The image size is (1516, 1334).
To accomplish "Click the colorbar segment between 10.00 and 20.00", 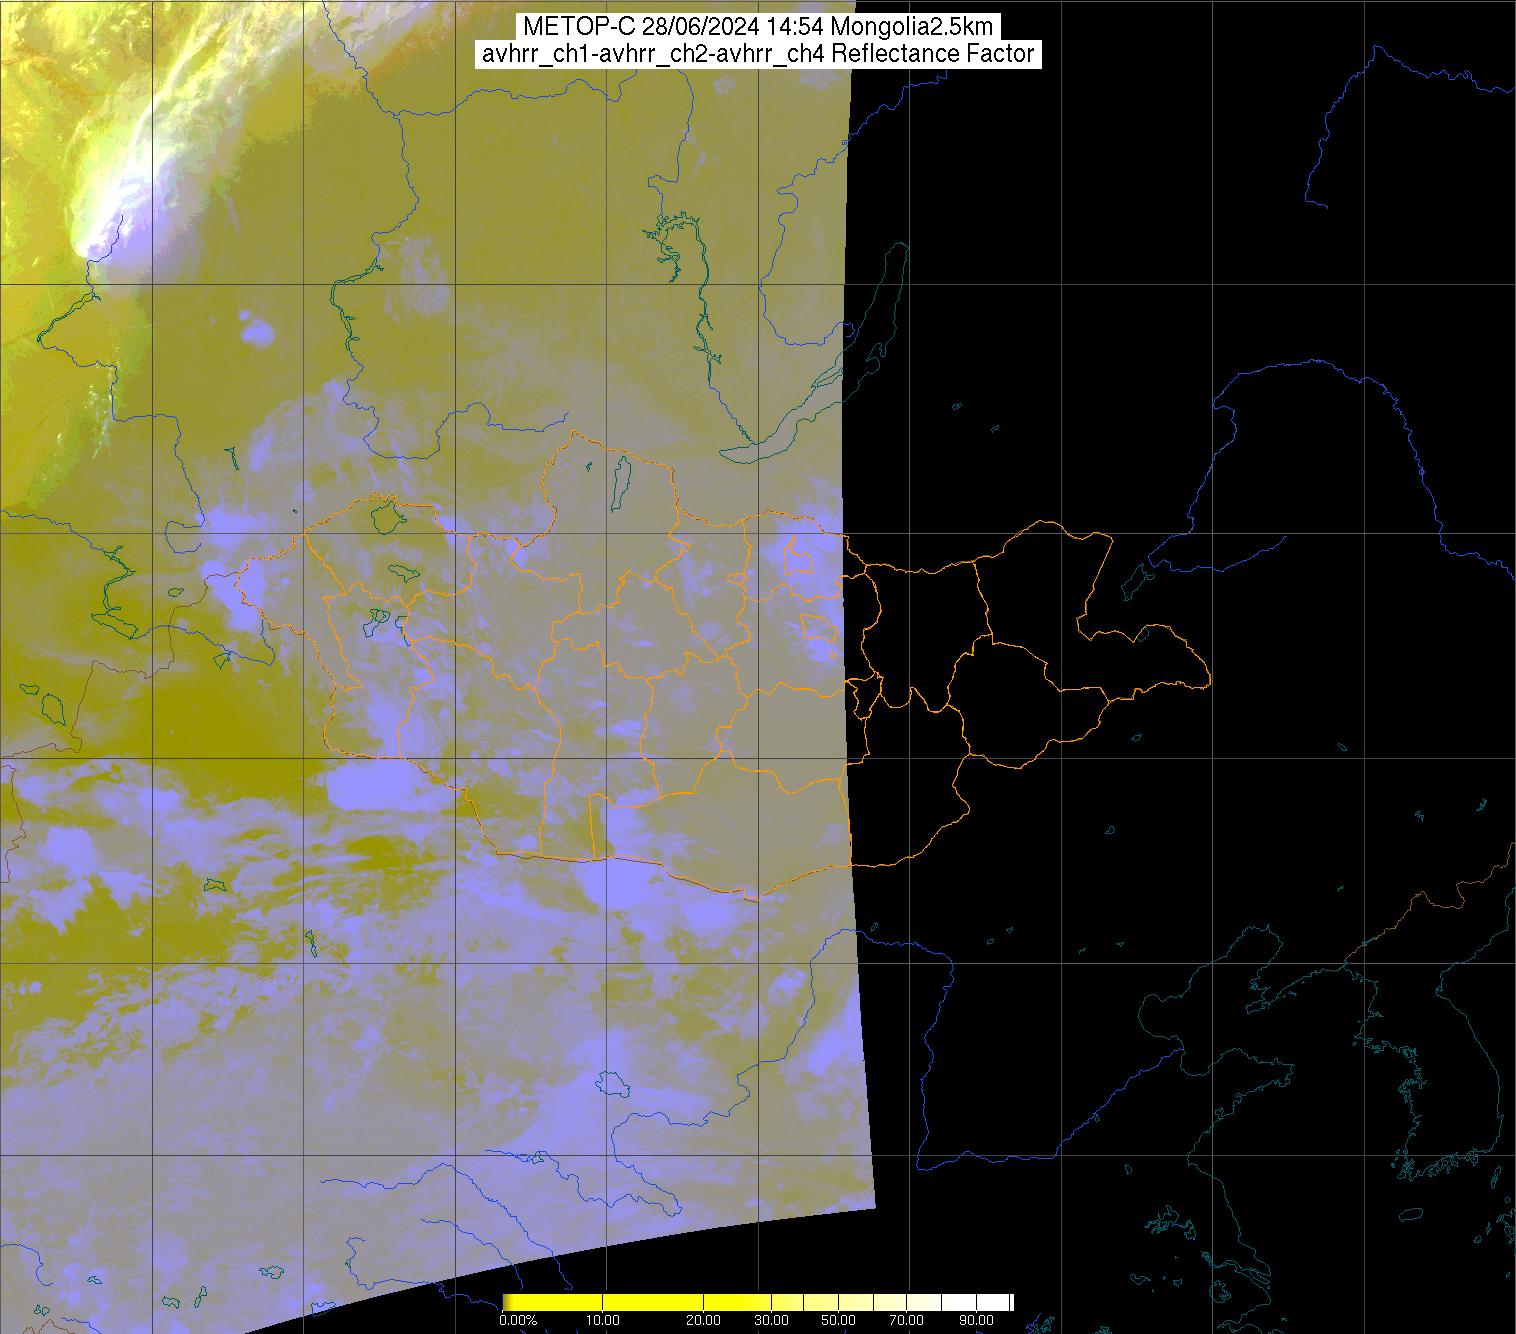I will point(653,1302).
